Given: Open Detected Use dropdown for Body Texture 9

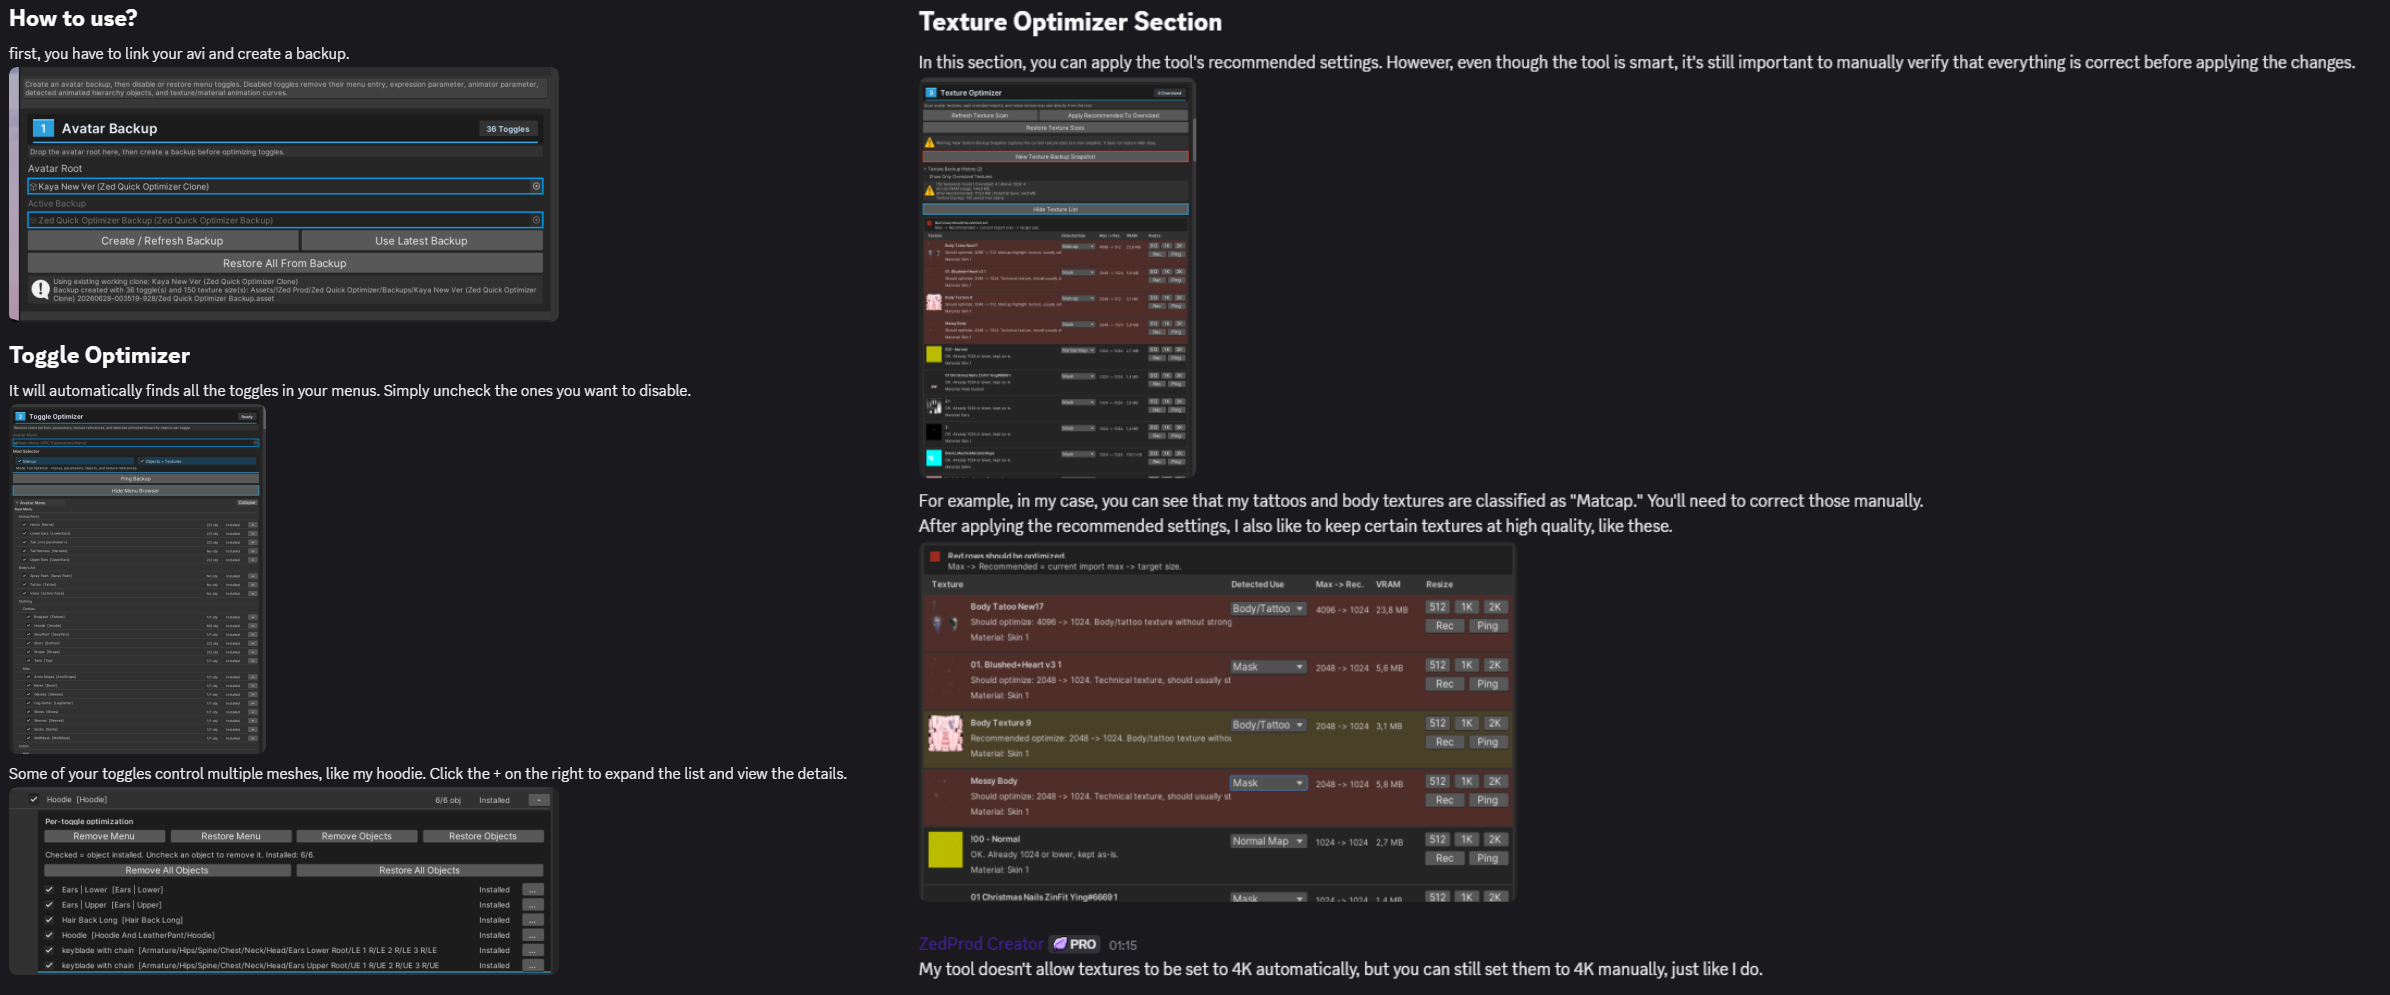Looking at the screenshot, I should click(1268, 725).
